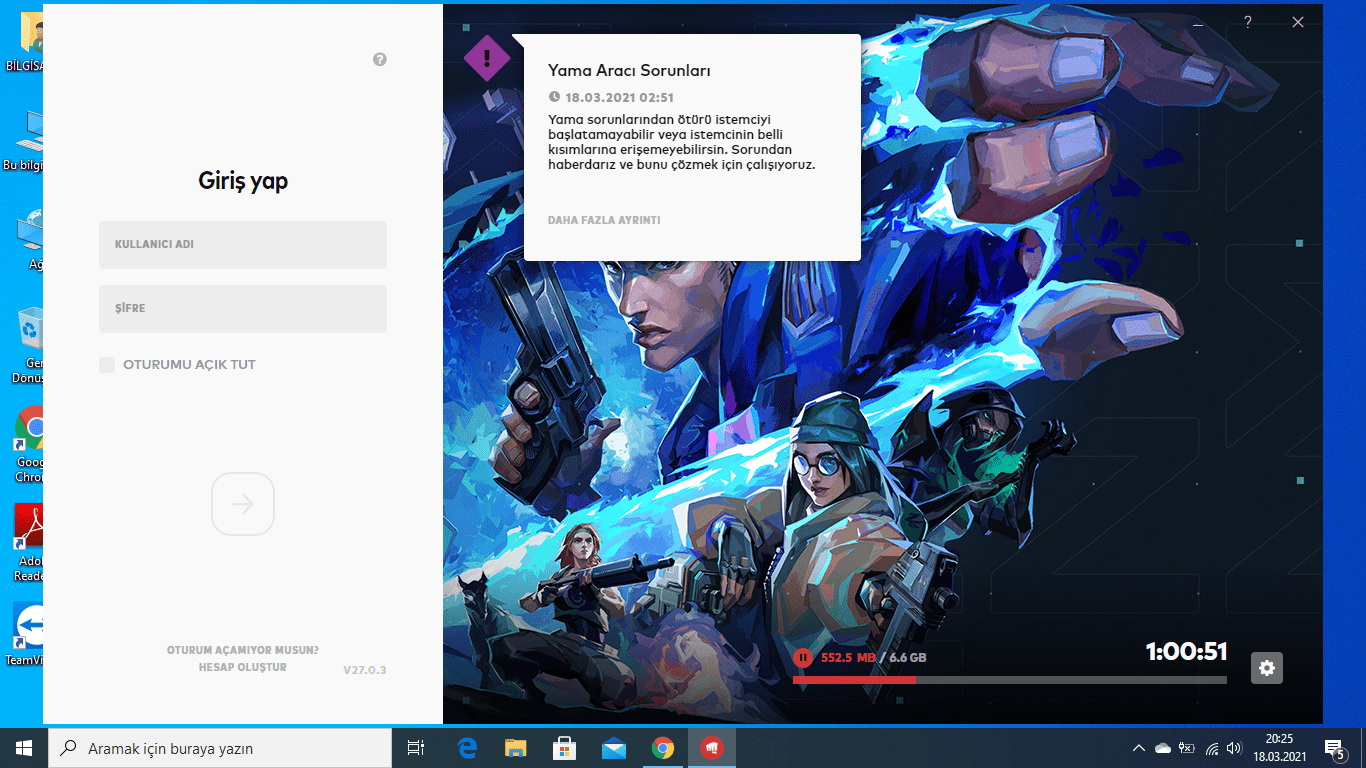Launch Google Chrome from the taskbar
Image resolution: width=1366 pixels, height=768 pixels.
coord(662,748)
